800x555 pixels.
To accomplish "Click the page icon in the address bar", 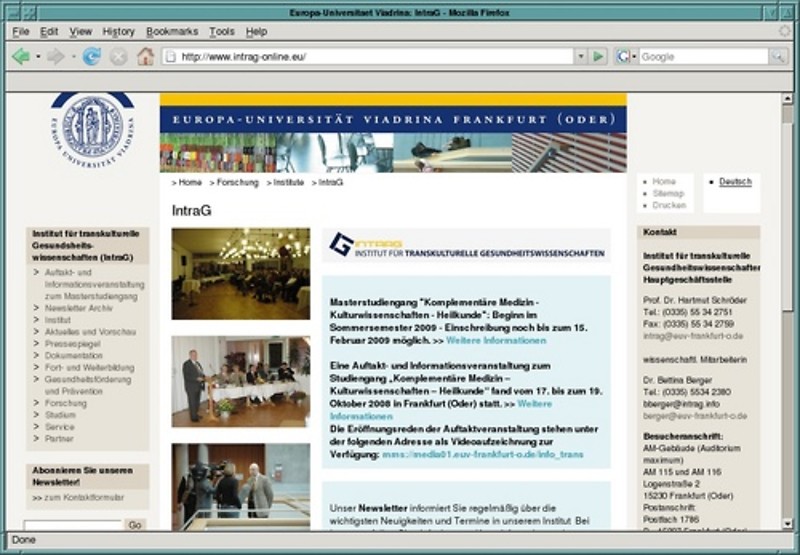I will (x=171, y=57).
